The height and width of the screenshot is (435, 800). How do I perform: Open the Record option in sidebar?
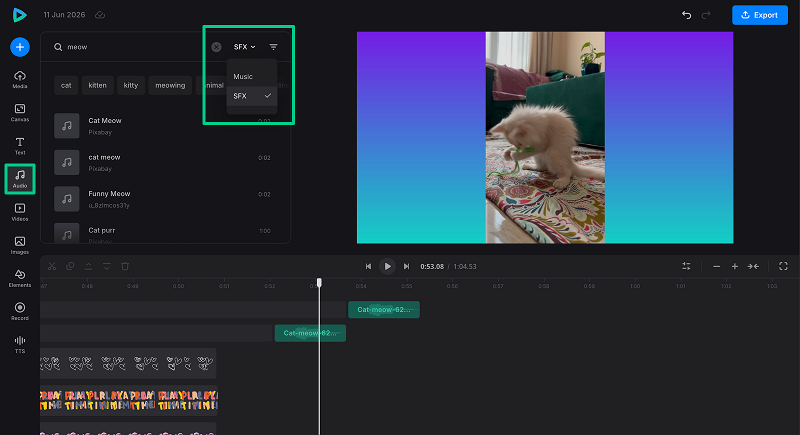20,311
